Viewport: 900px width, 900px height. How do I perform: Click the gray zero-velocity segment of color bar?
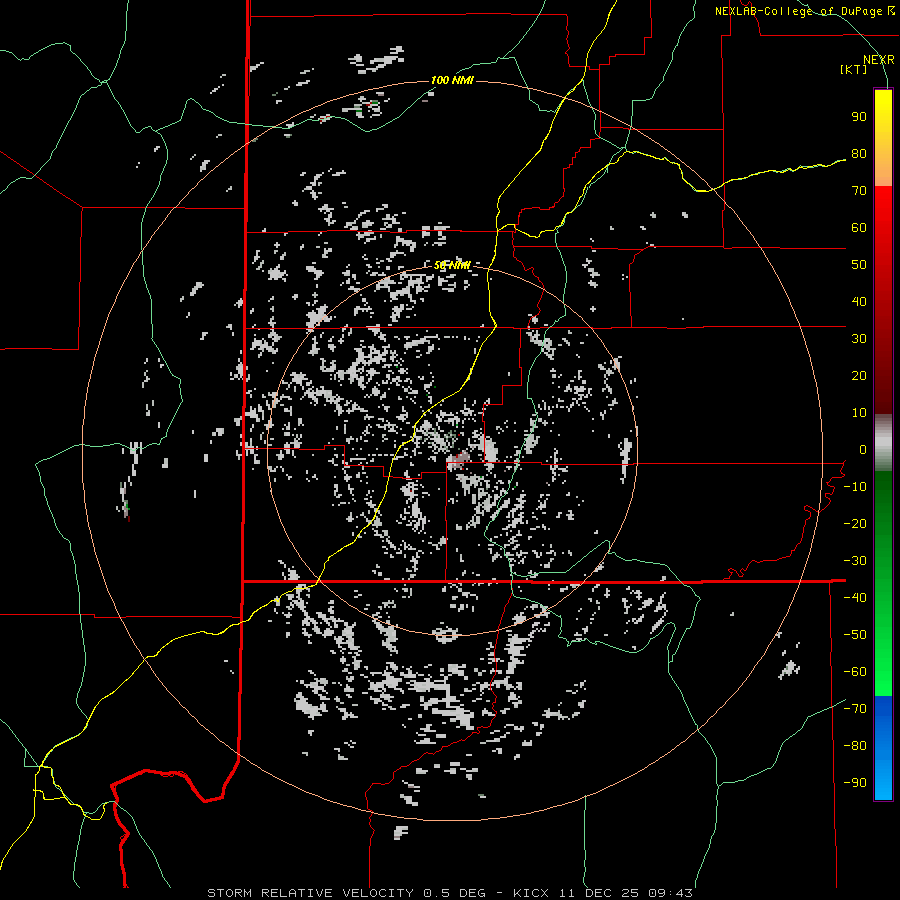coord(883,443)
